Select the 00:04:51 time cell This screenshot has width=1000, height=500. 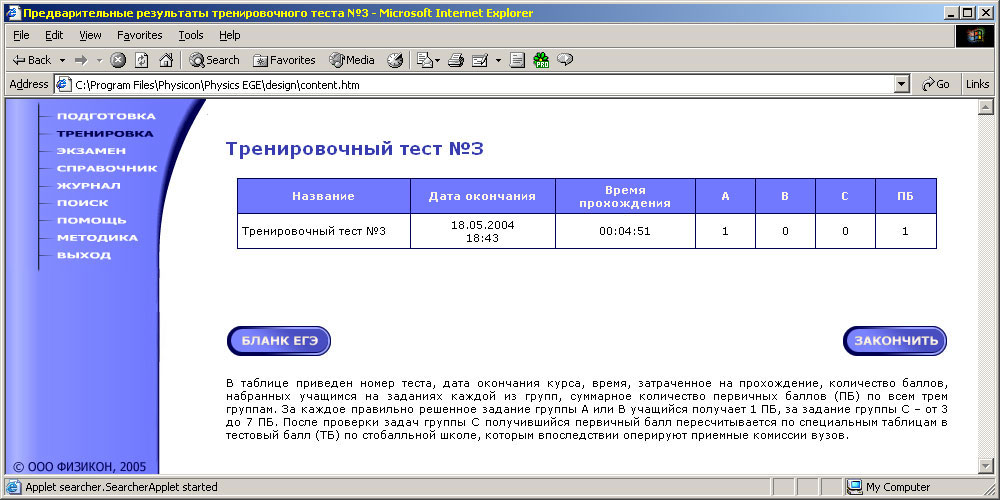click(626, 231)
